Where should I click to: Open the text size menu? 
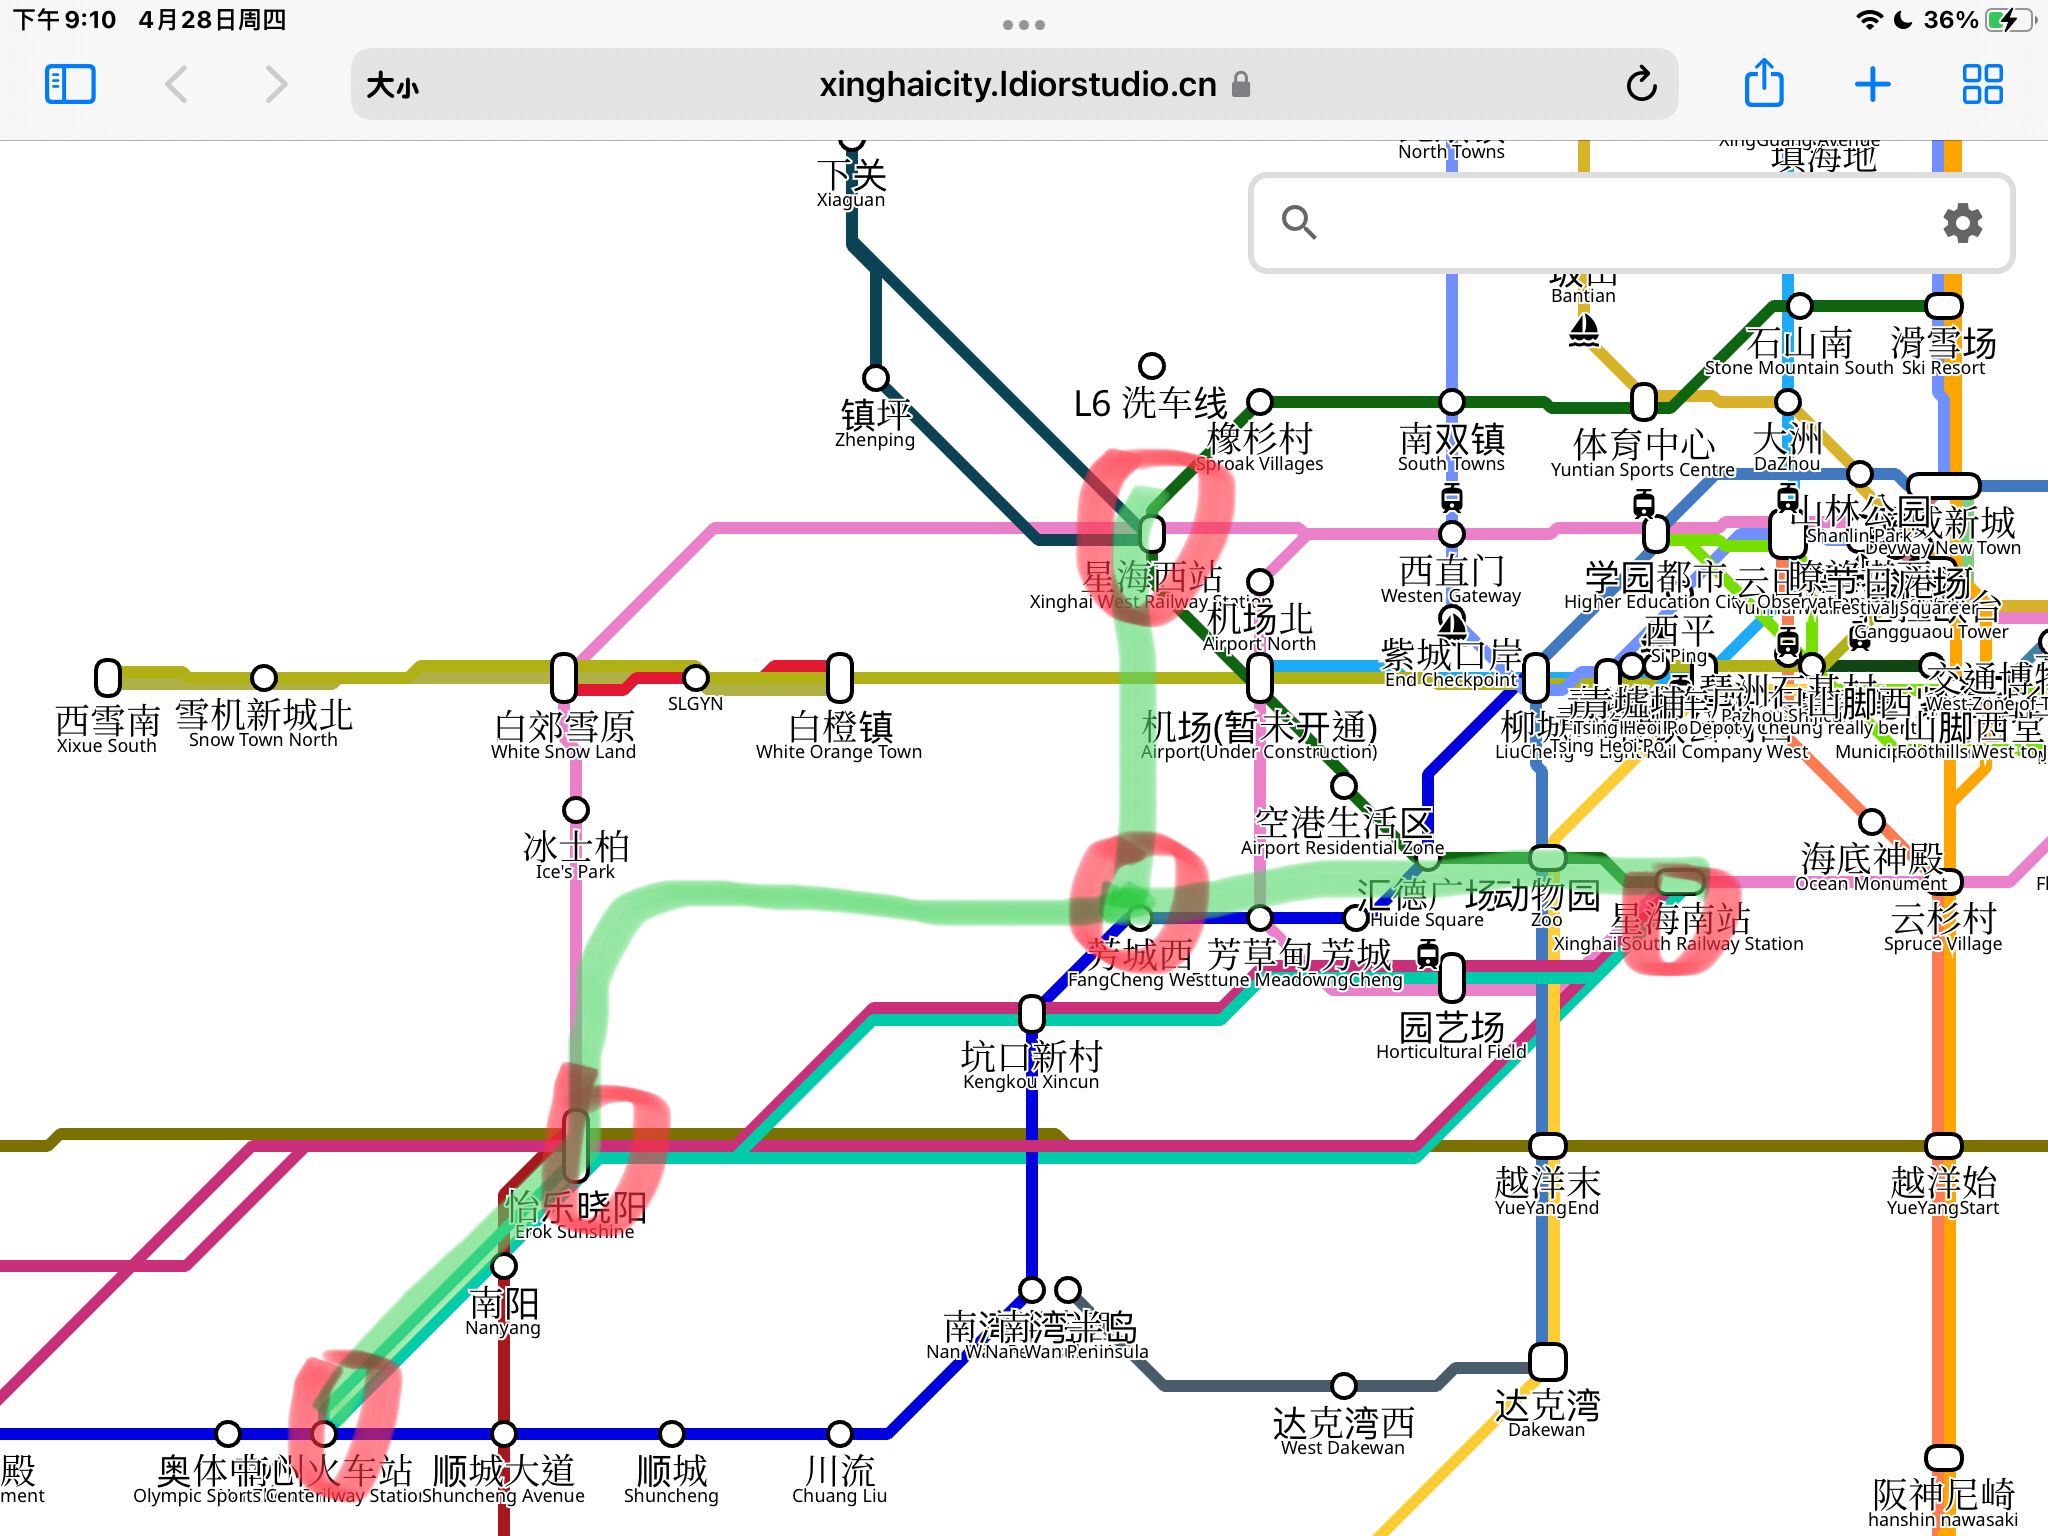click(392, 85)
